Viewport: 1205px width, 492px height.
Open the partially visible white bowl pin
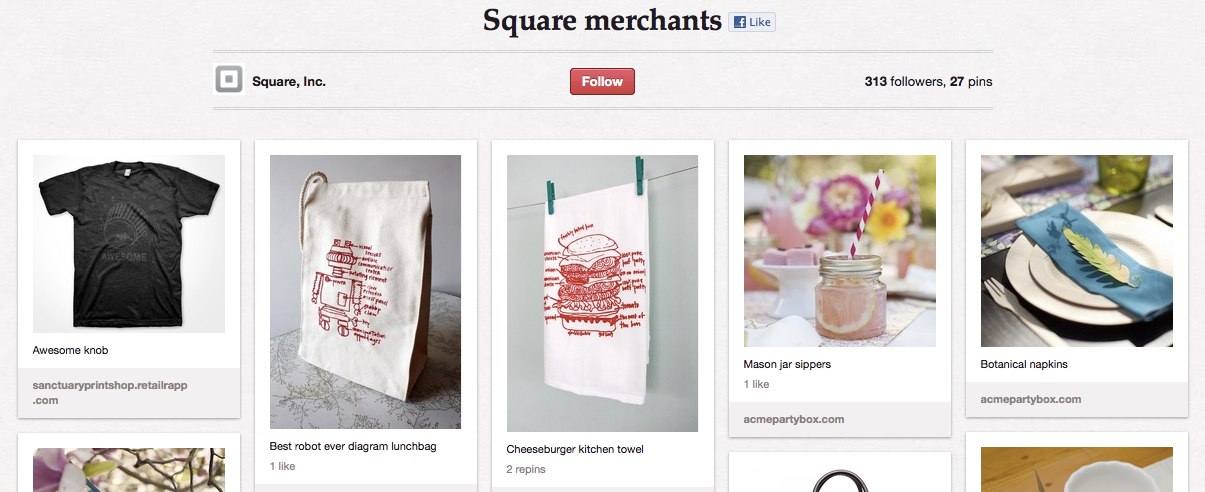click(1077, 470)
